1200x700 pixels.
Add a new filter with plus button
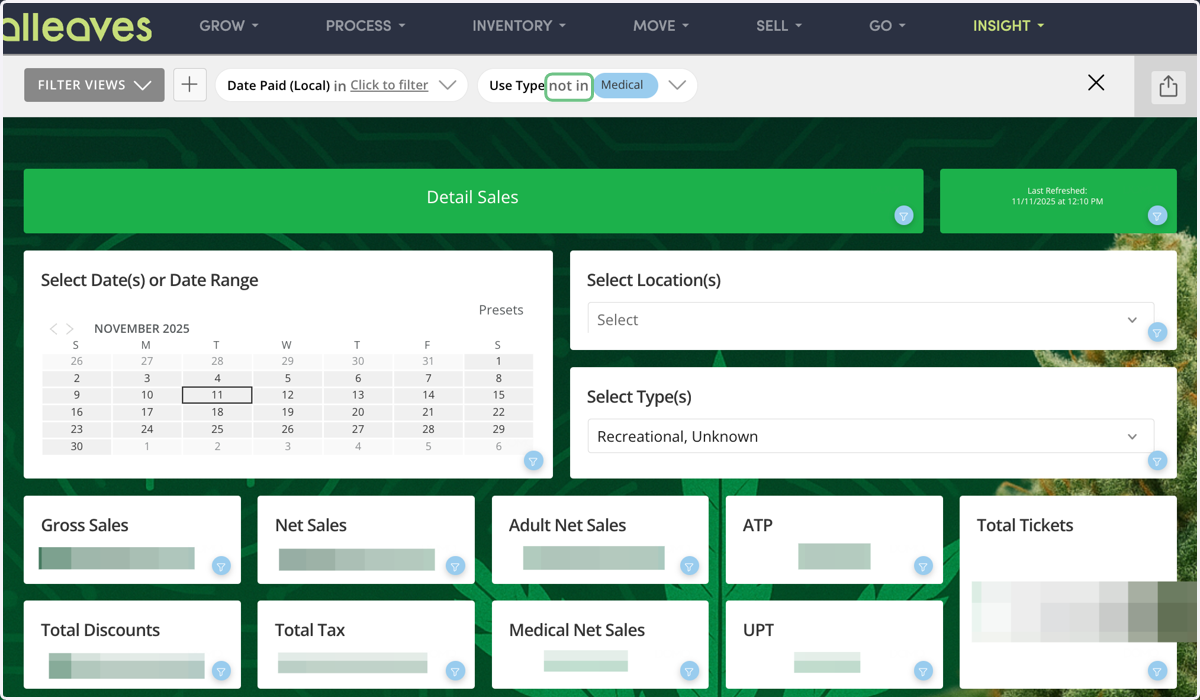coord(190,85)
